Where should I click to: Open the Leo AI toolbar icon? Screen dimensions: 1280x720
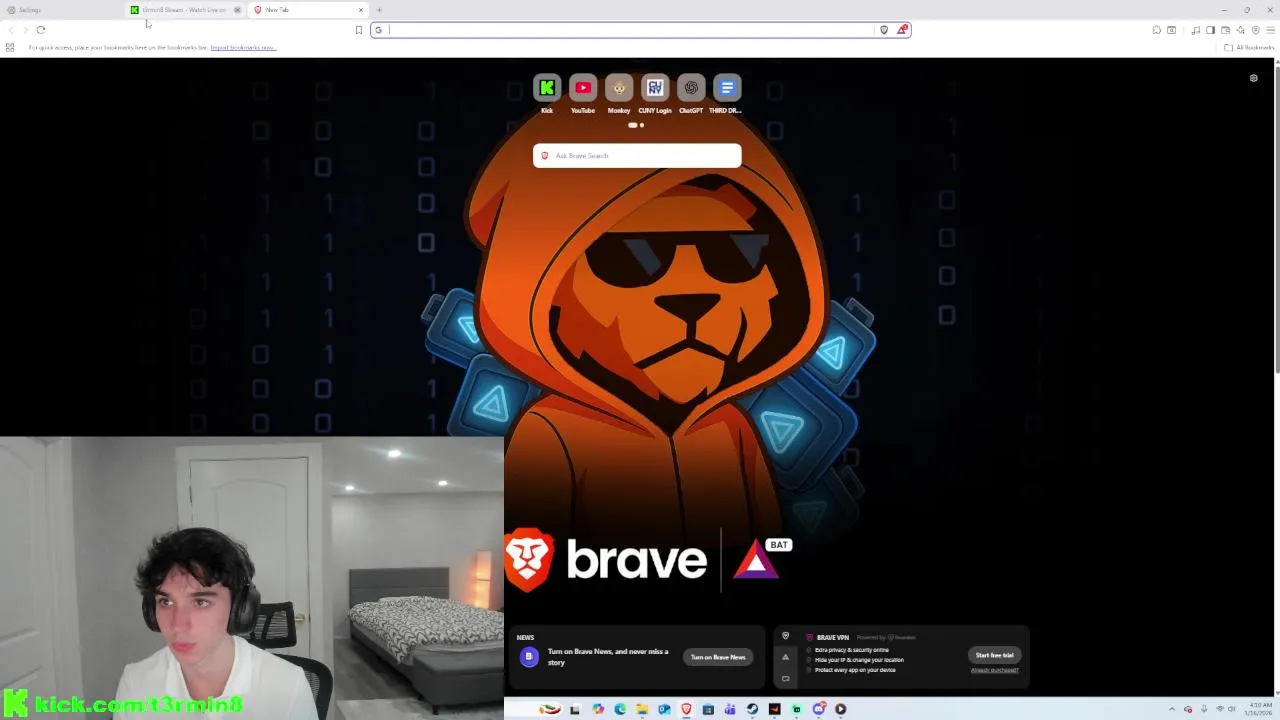1240,30
